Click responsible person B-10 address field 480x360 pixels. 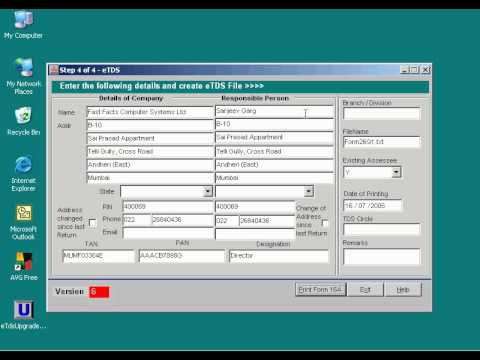(x=274, y=124)
